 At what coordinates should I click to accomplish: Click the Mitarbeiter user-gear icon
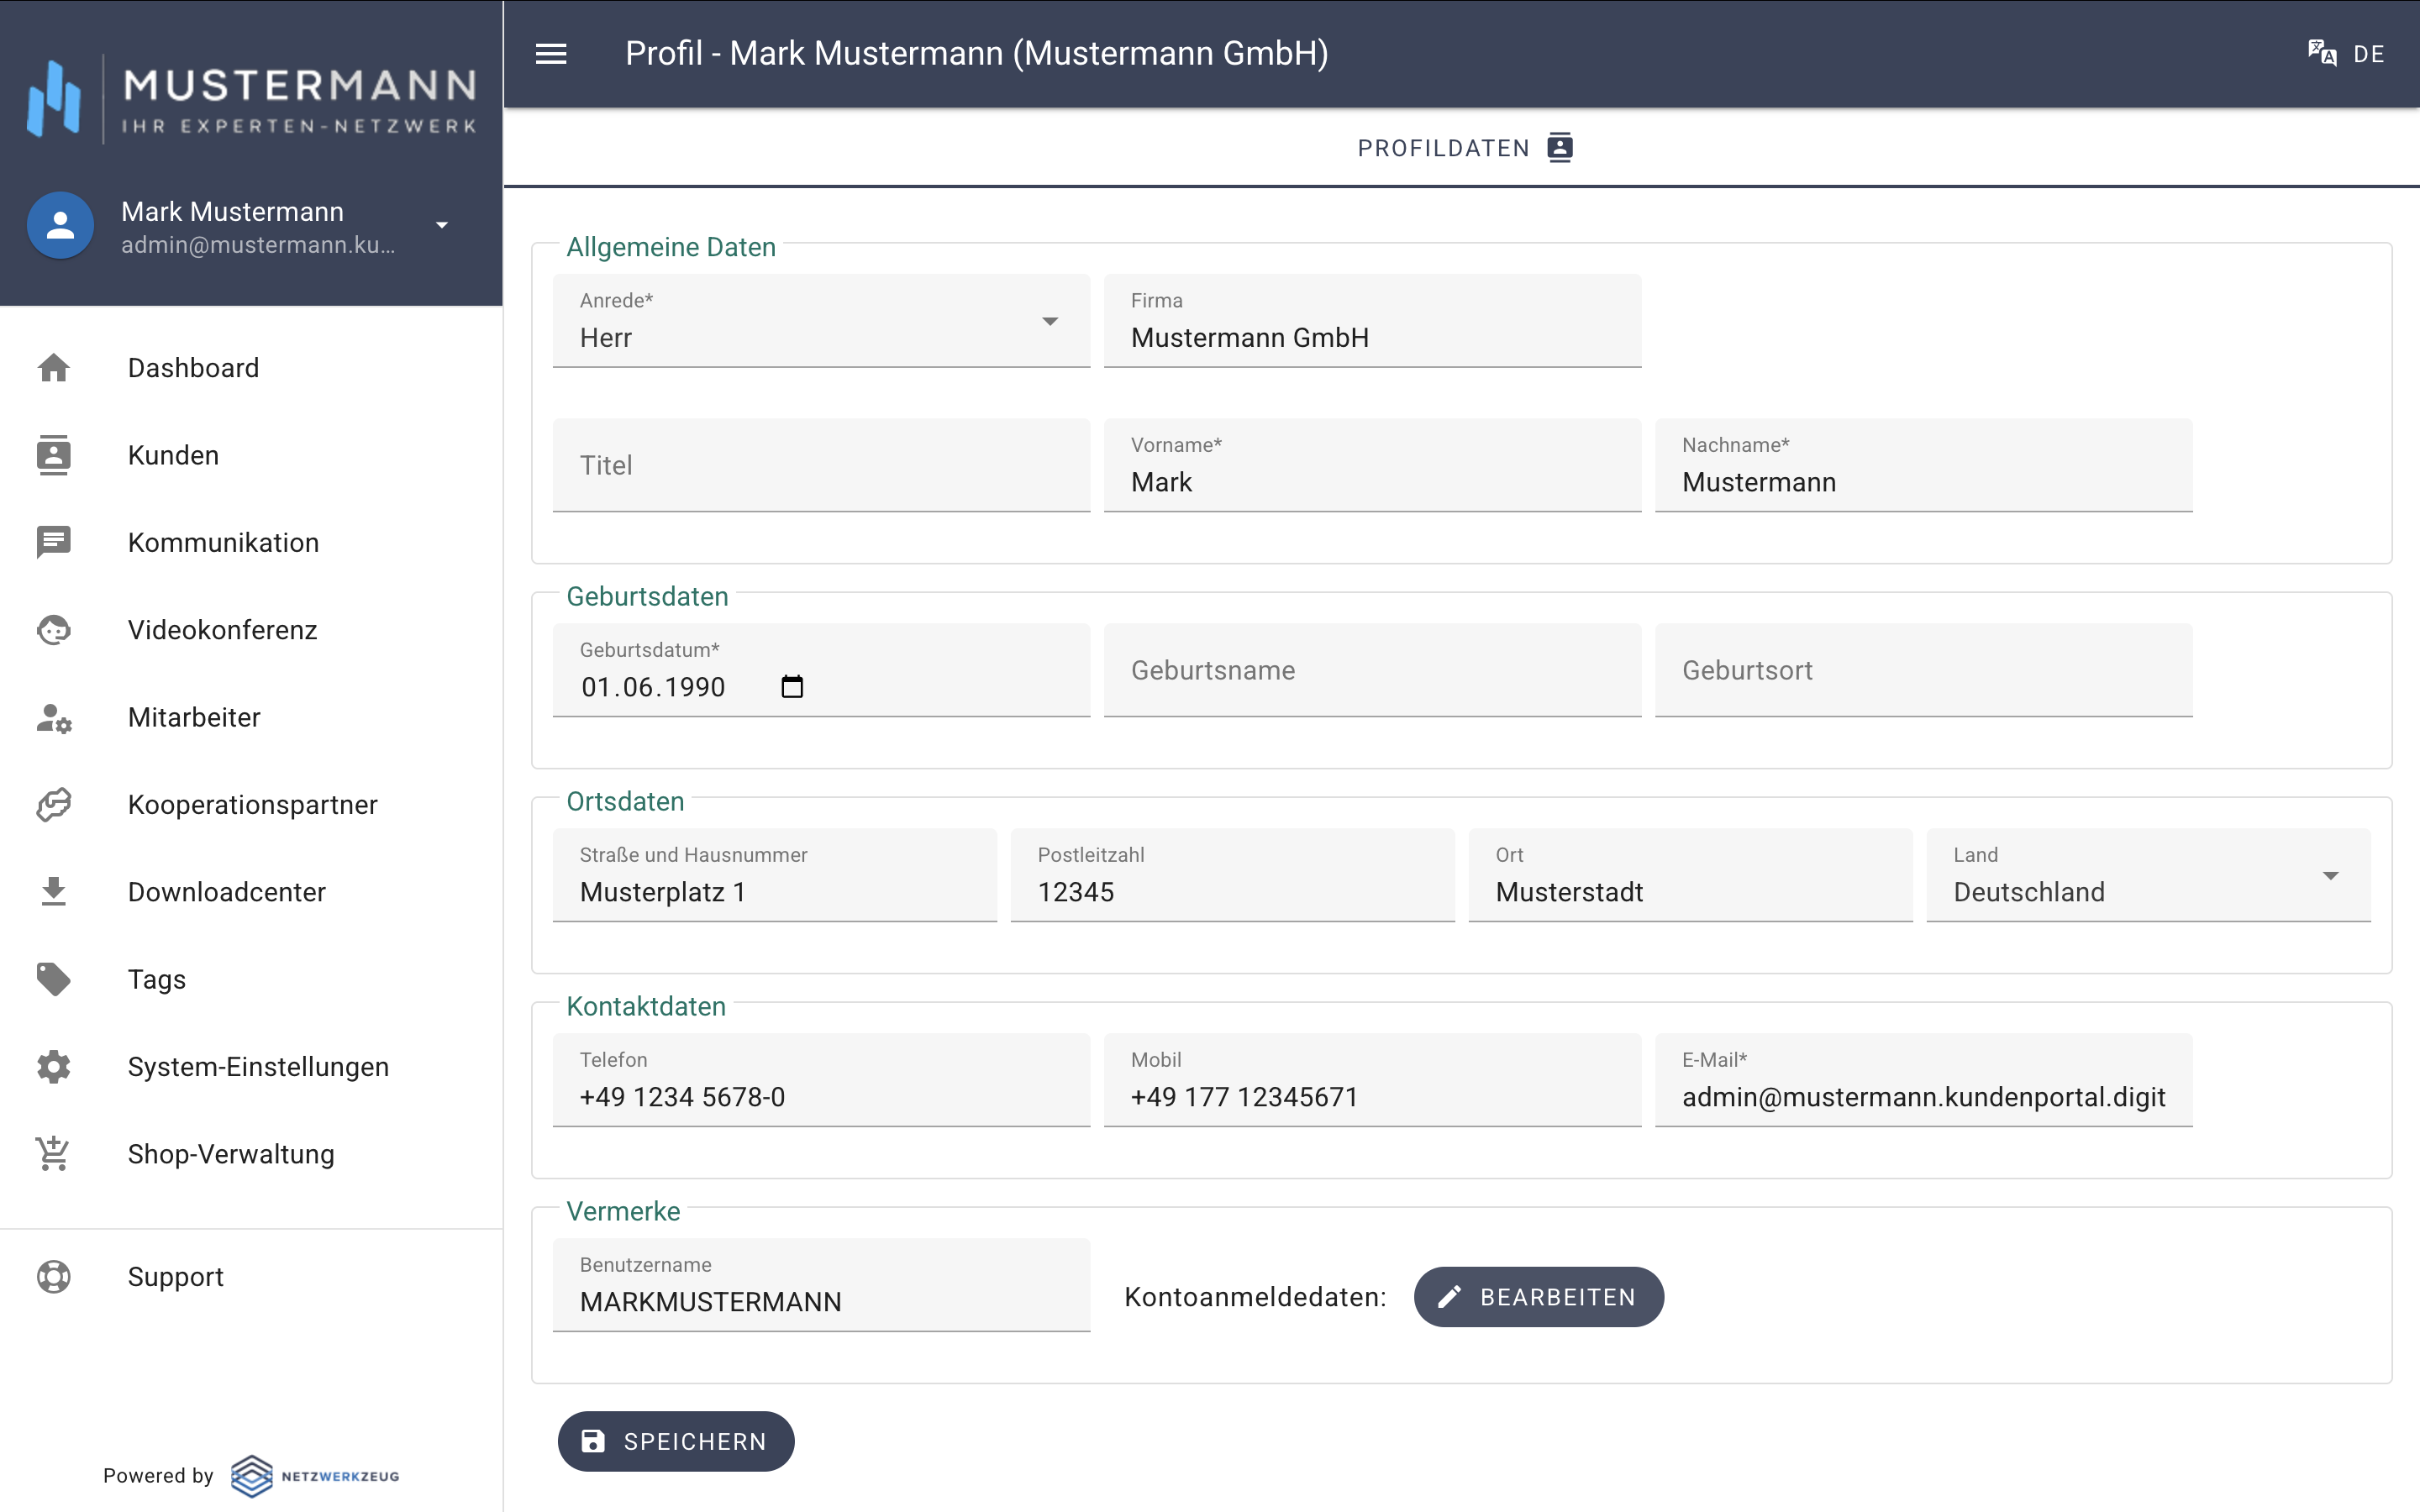(x=54, y=717)
